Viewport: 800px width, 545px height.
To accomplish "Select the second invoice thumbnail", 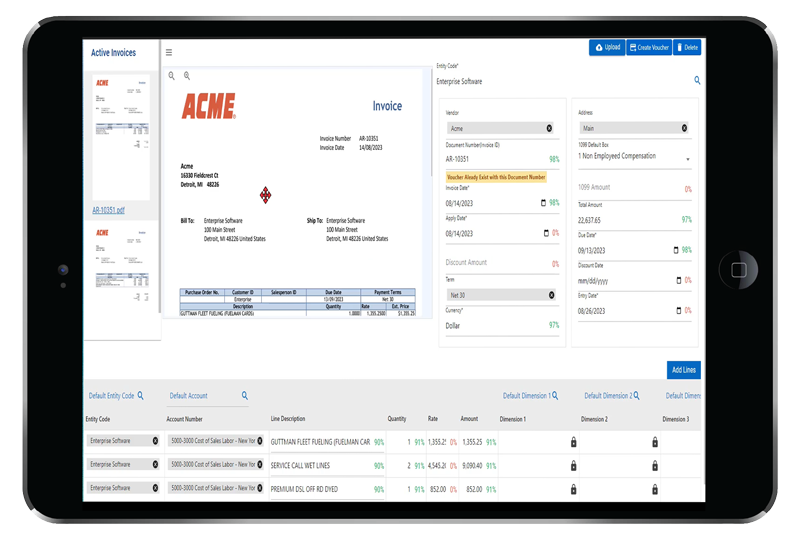I will pos(121,265).
